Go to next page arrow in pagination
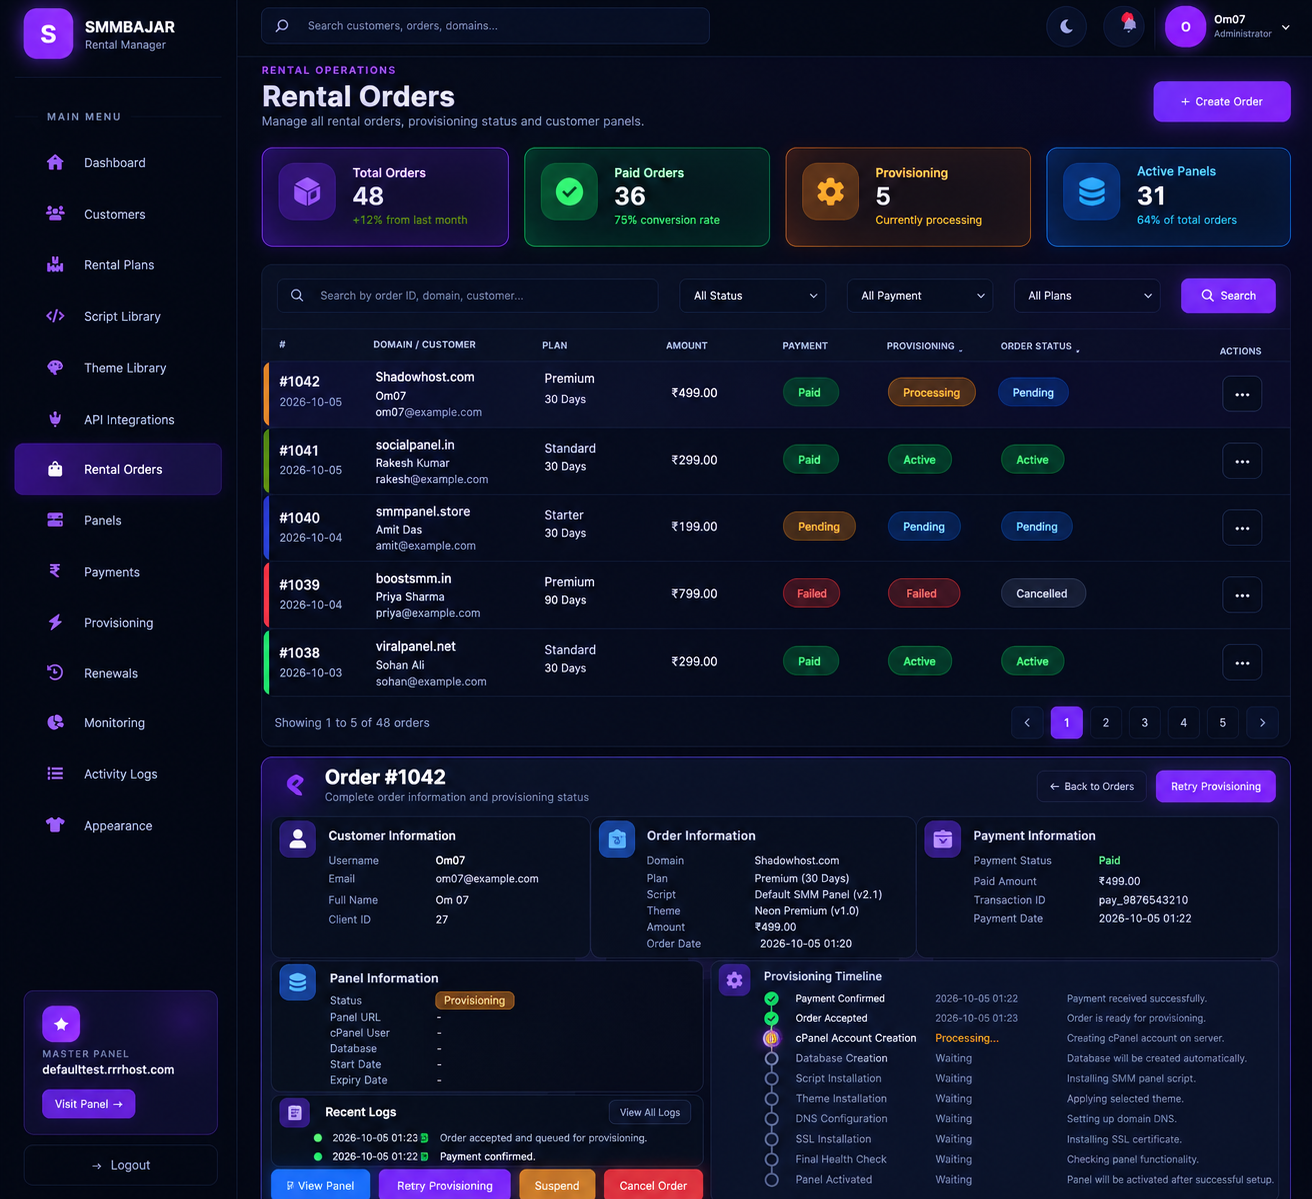 point(1262,723)
